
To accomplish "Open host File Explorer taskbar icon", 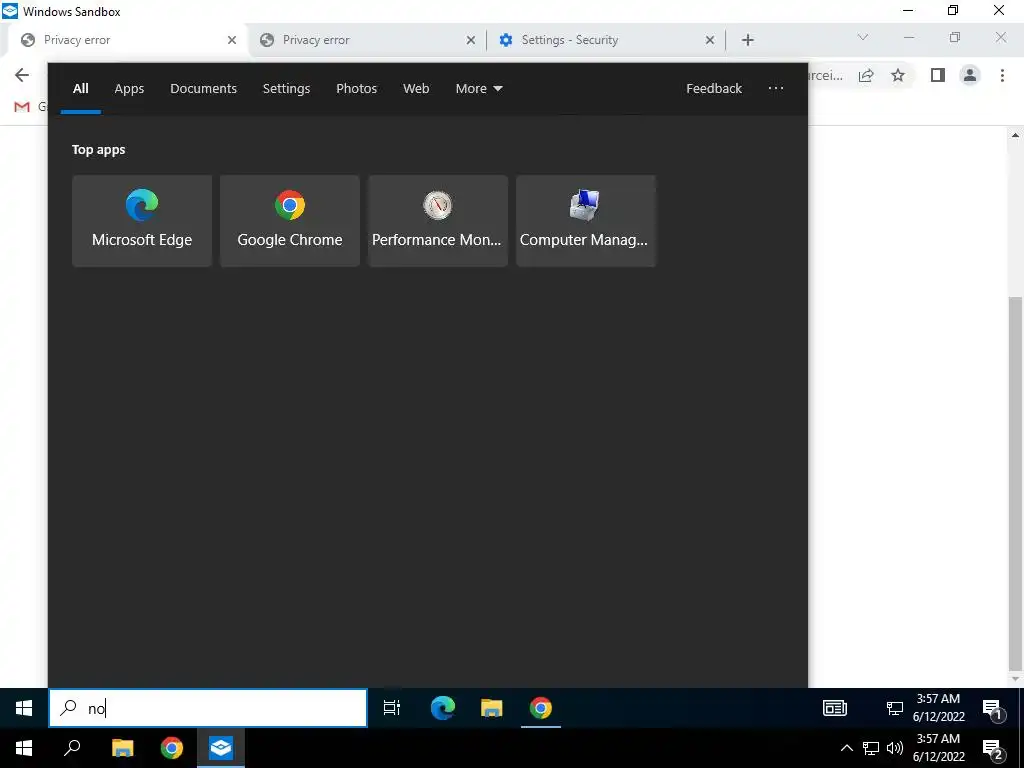I will (x=122, y=748).
